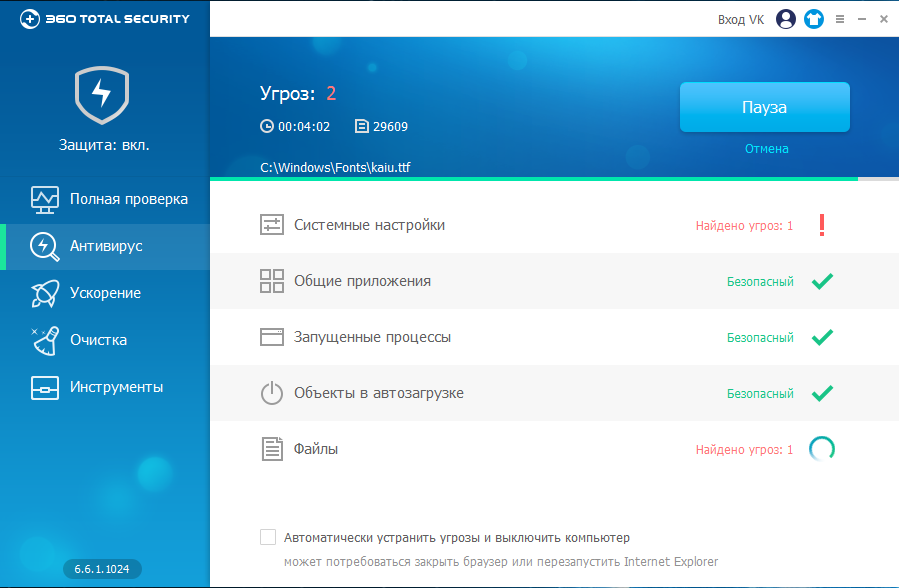Click the version number 6.6.1.1024 badge
This screenshot has height=588, width=899.
(x=103, y=569)
